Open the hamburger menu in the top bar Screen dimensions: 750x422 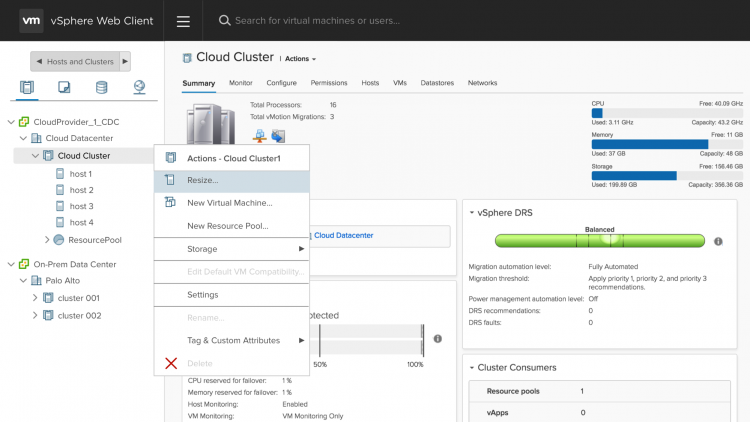point(183,21)
